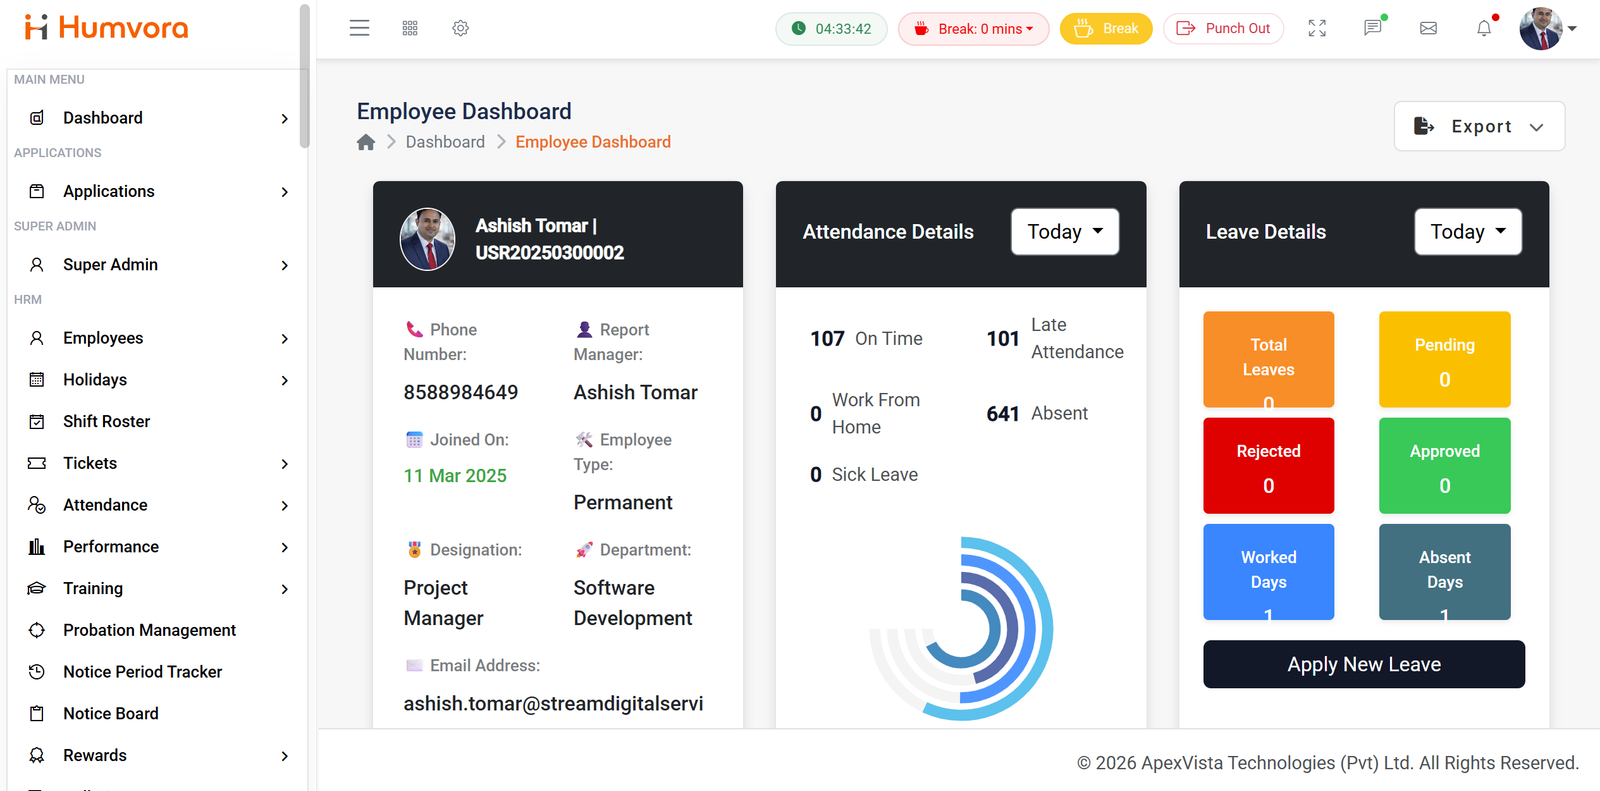Open the settings gear icon
Image resolution: width=1600 pixels, height=791 pixels.
pos(460,28)
